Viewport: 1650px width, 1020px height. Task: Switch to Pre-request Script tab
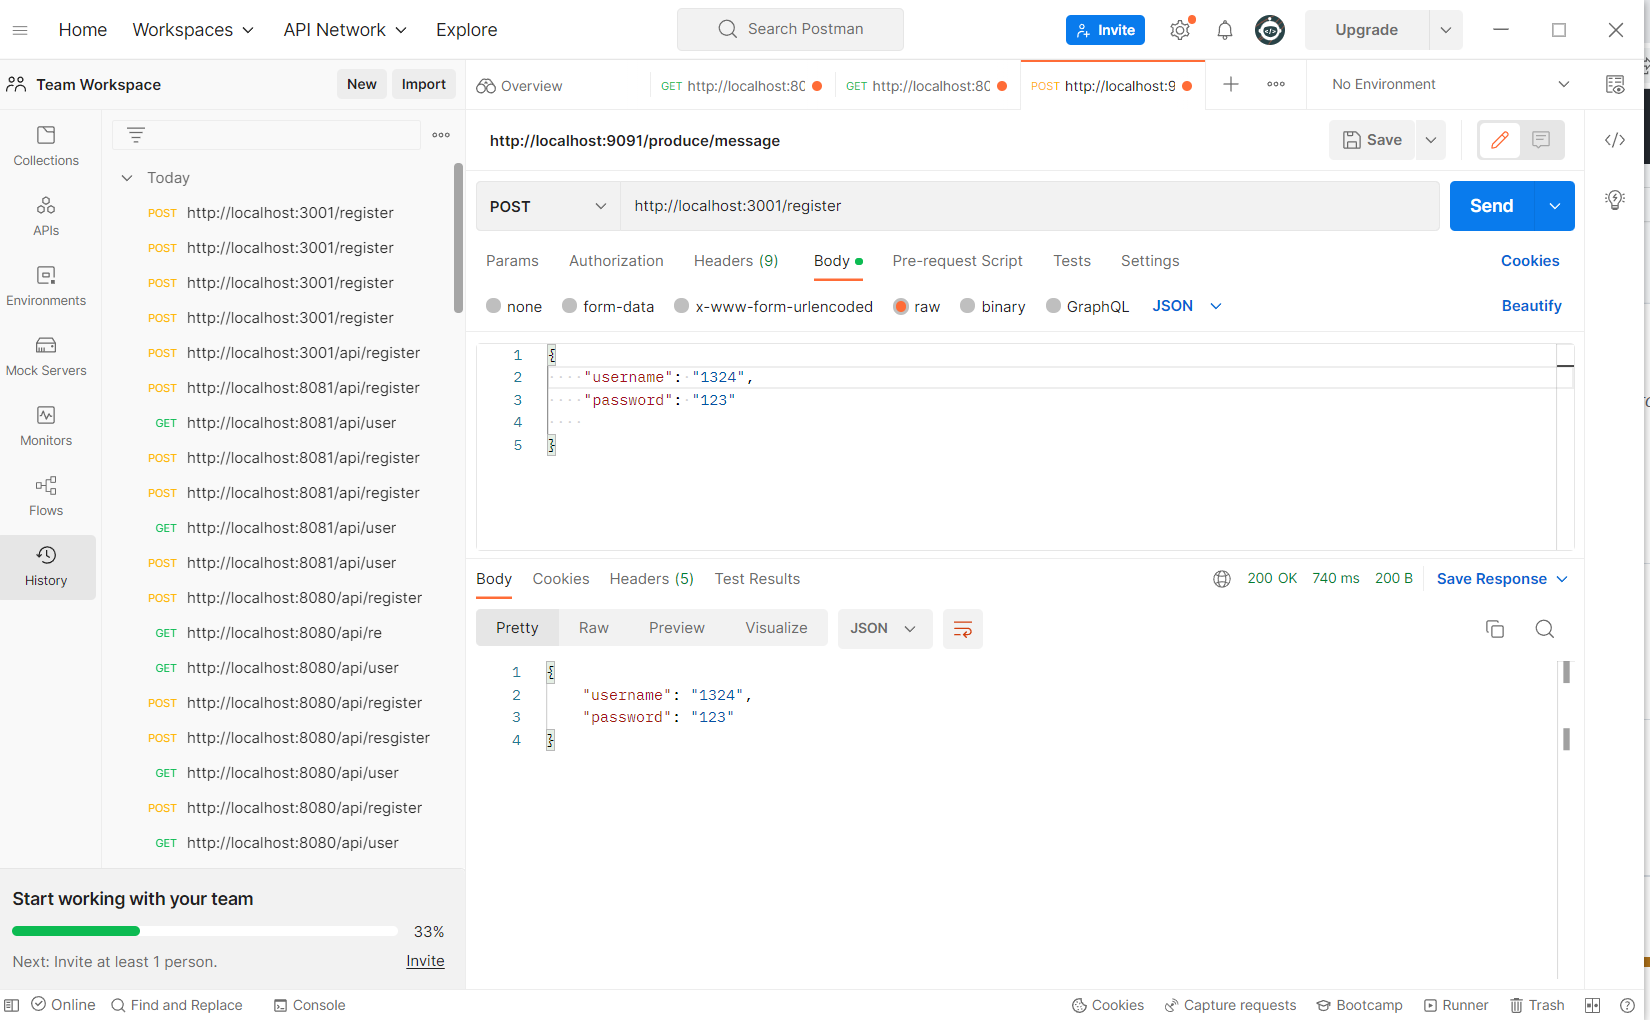[957, 261]
